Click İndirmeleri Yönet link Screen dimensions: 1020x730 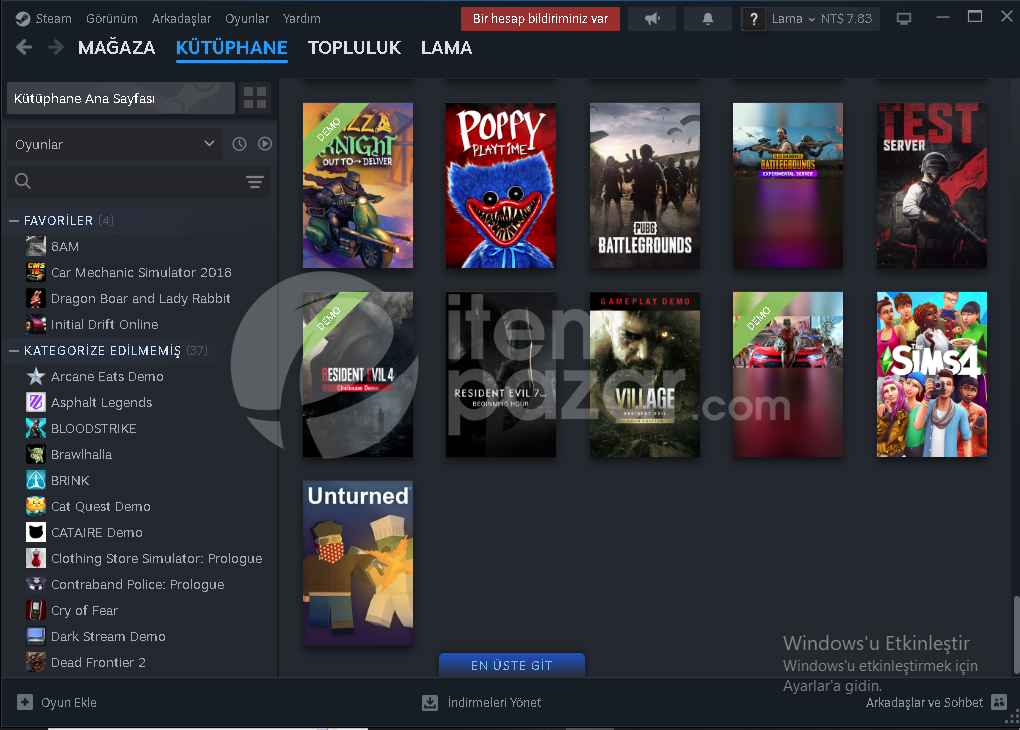point(494,703)
